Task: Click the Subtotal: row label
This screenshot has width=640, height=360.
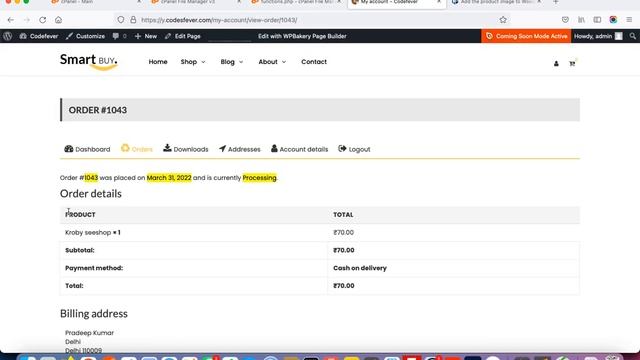Action: point(80,250)
